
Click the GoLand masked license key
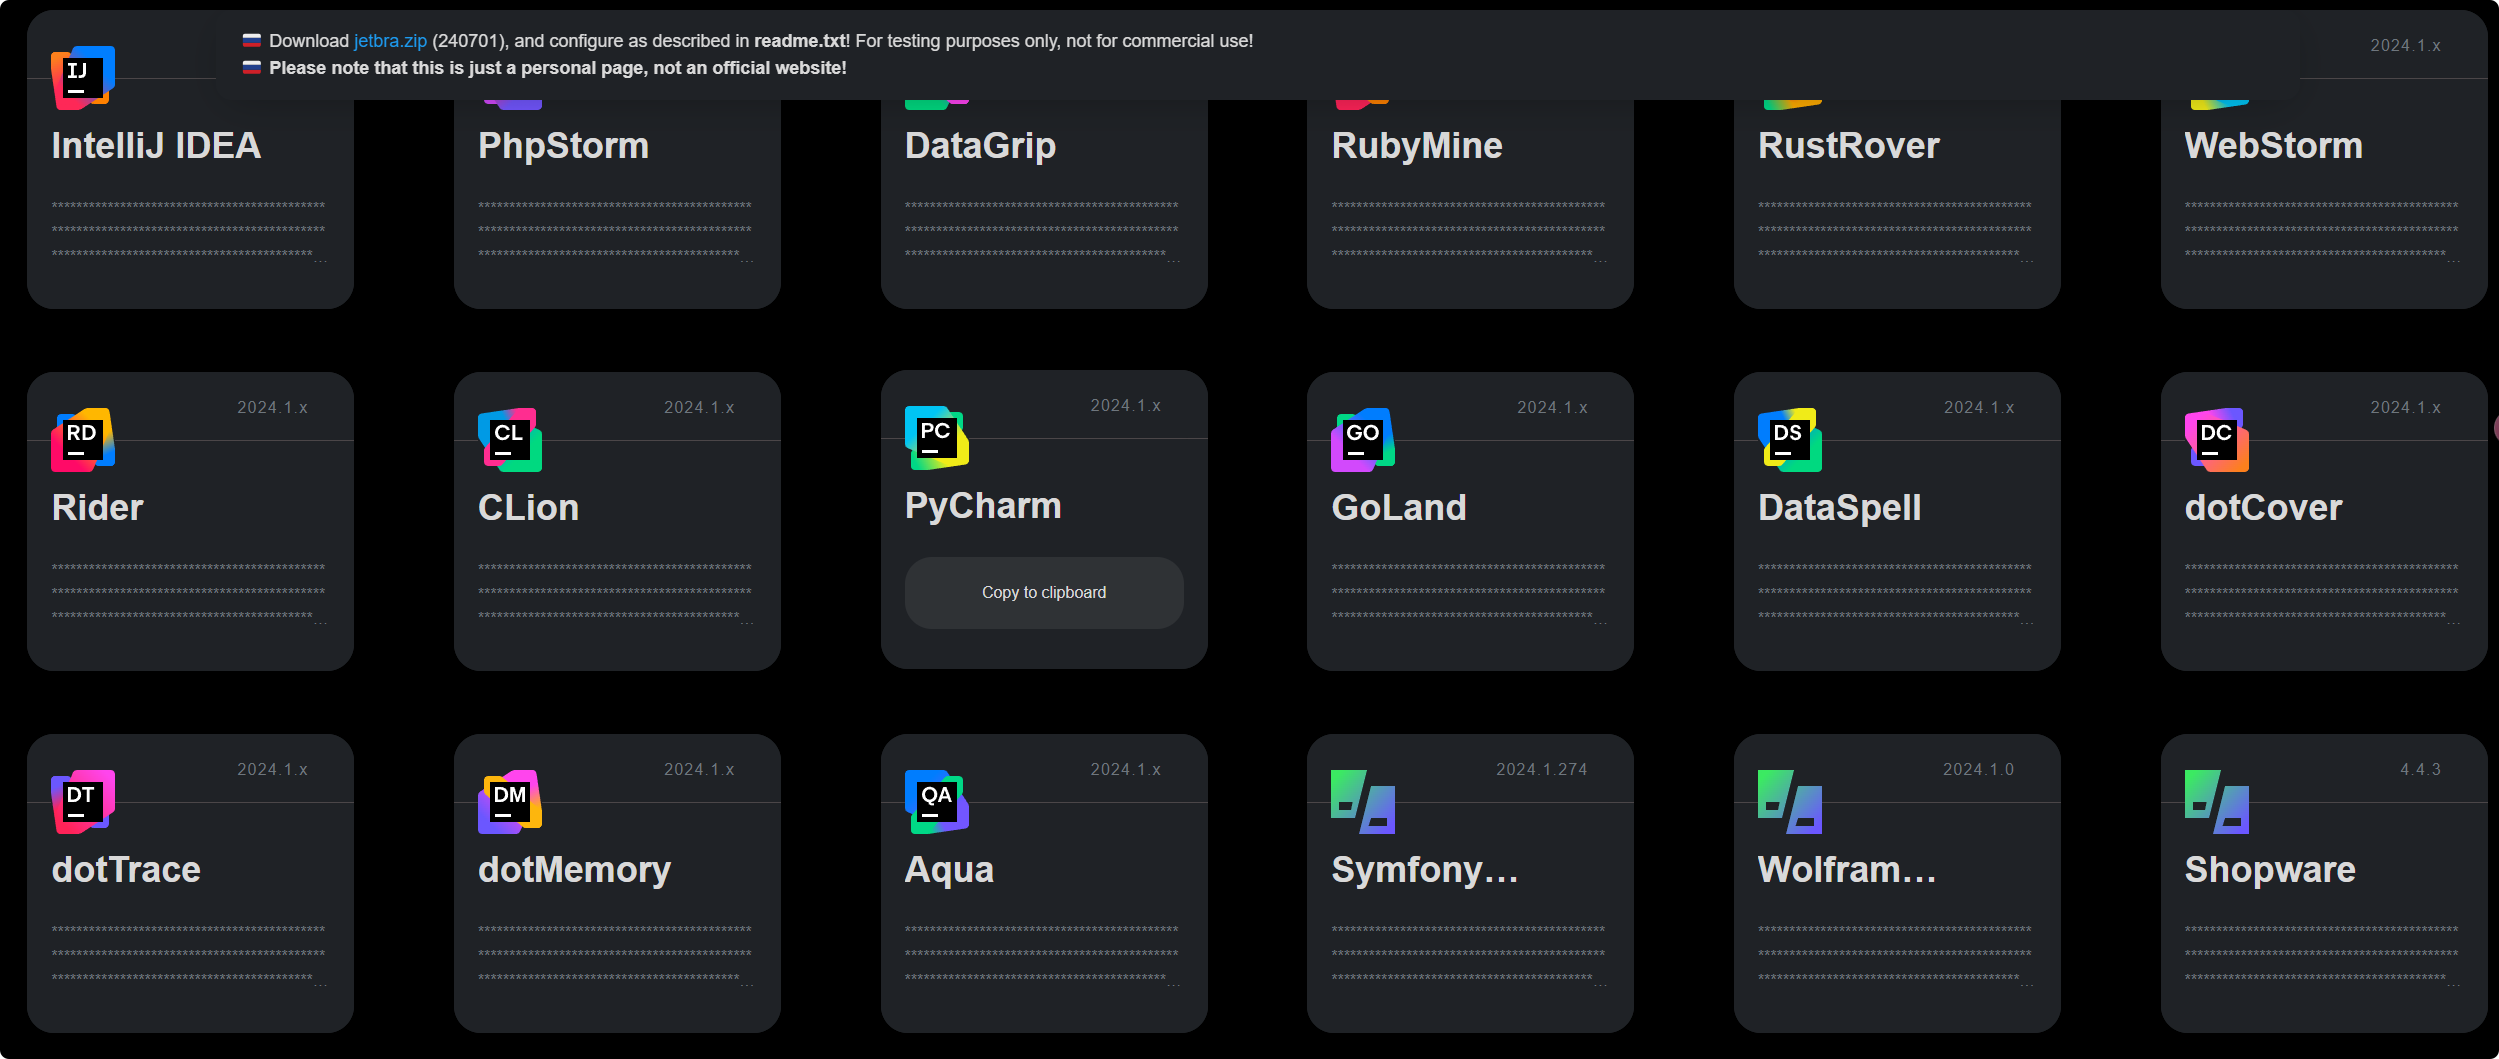click(1469, 592)
